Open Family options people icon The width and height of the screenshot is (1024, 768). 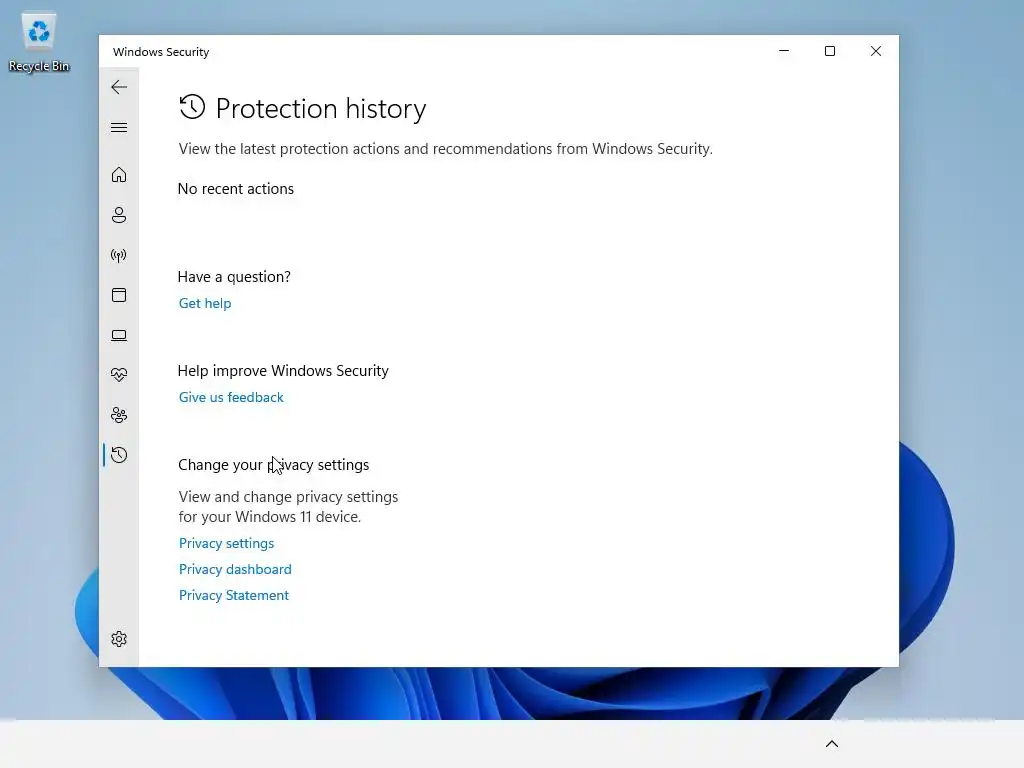point(119,415)
